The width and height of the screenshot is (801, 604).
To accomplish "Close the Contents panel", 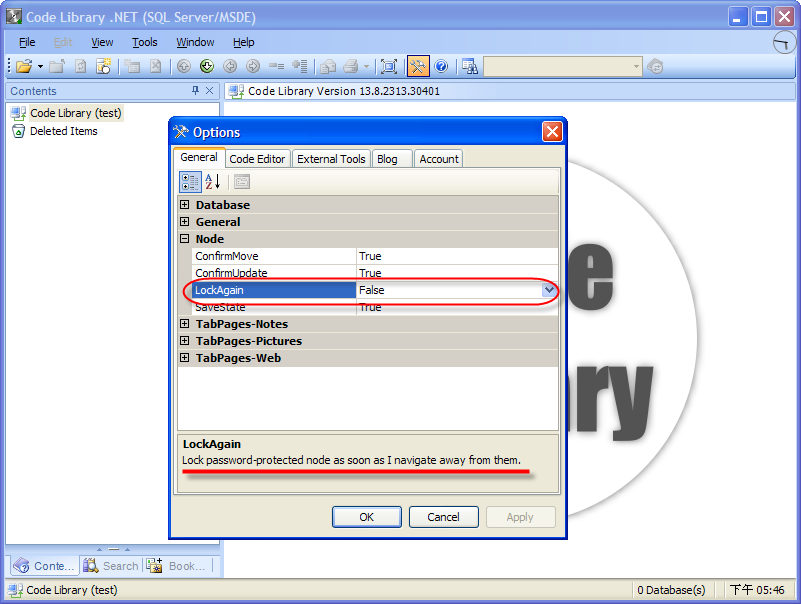I will [x=209, y=91].
